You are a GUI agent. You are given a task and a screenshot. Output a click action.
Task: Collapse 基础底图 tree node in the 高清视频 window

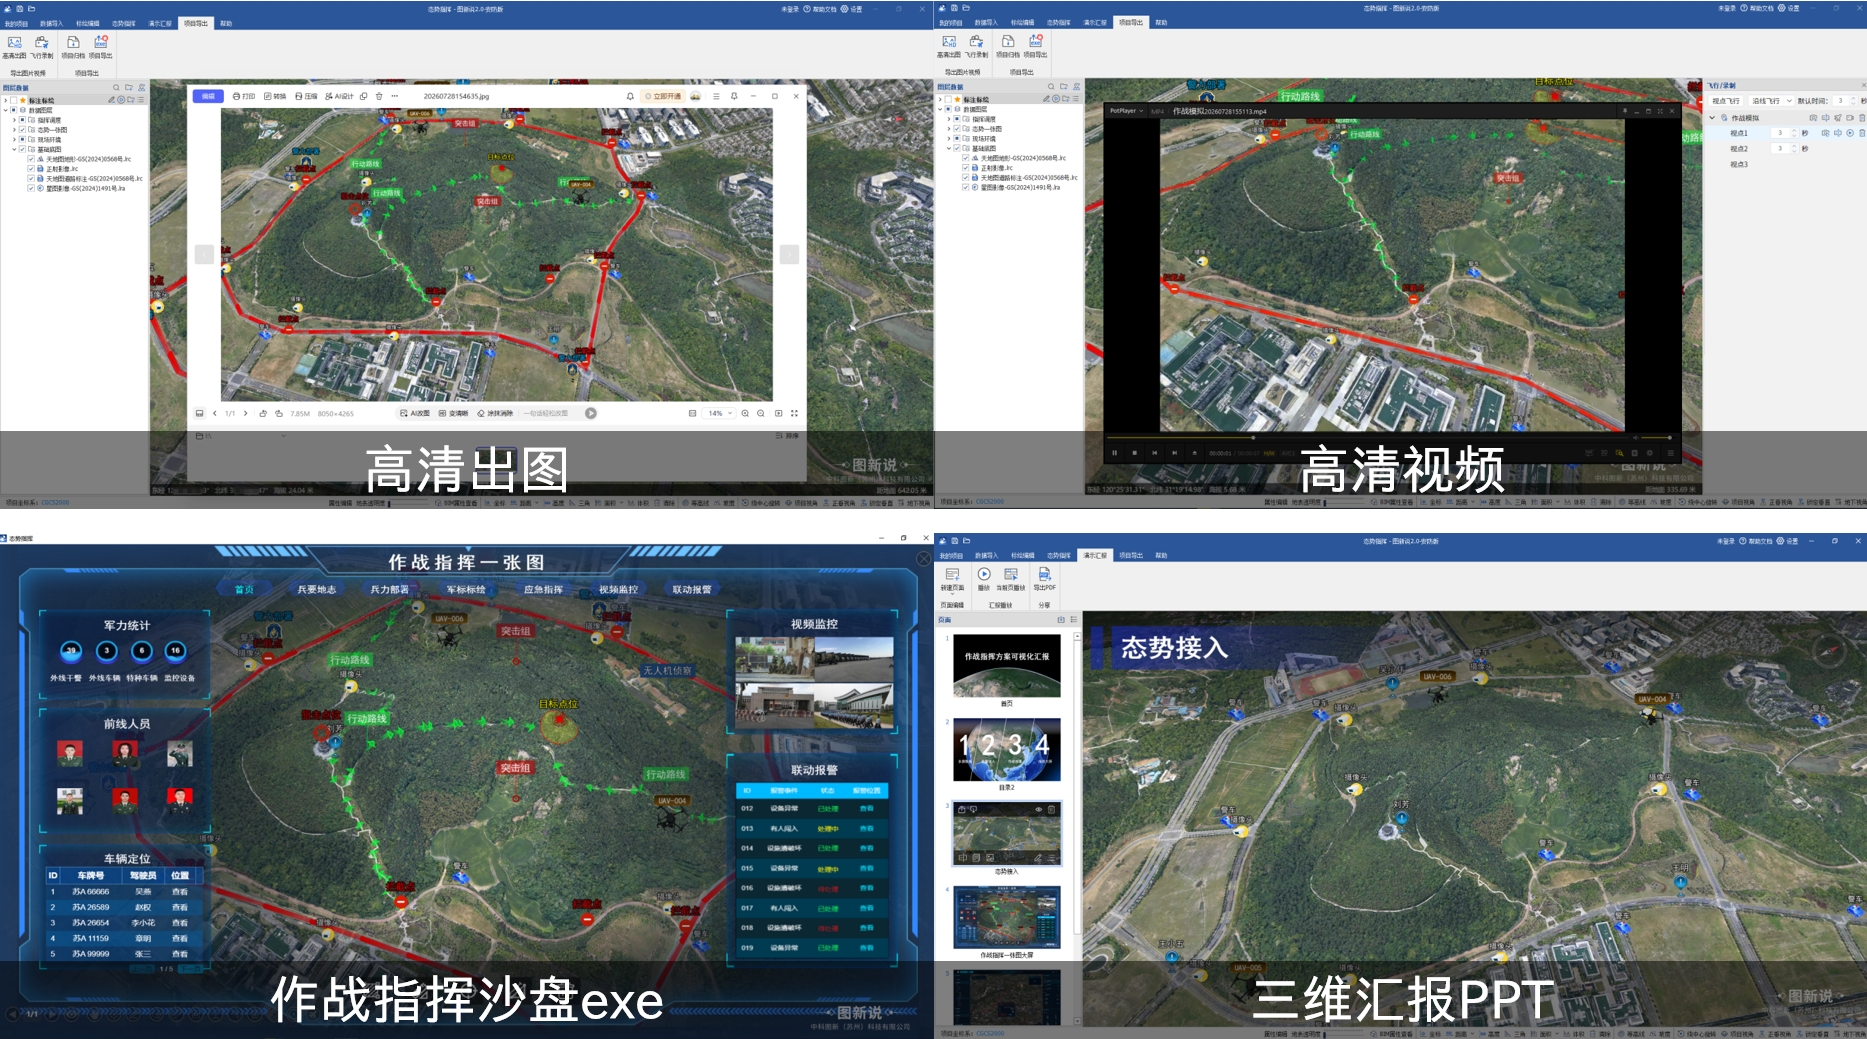point(949,148)
